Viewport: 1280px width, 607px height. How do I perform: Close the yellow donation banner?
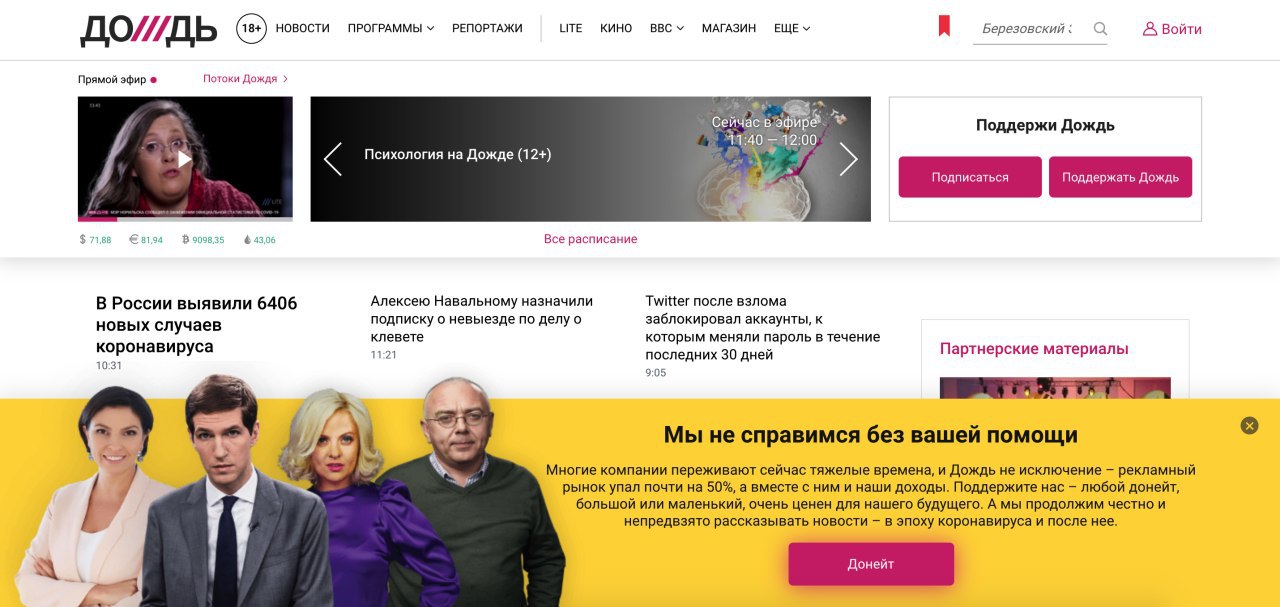coord(1249,426)
